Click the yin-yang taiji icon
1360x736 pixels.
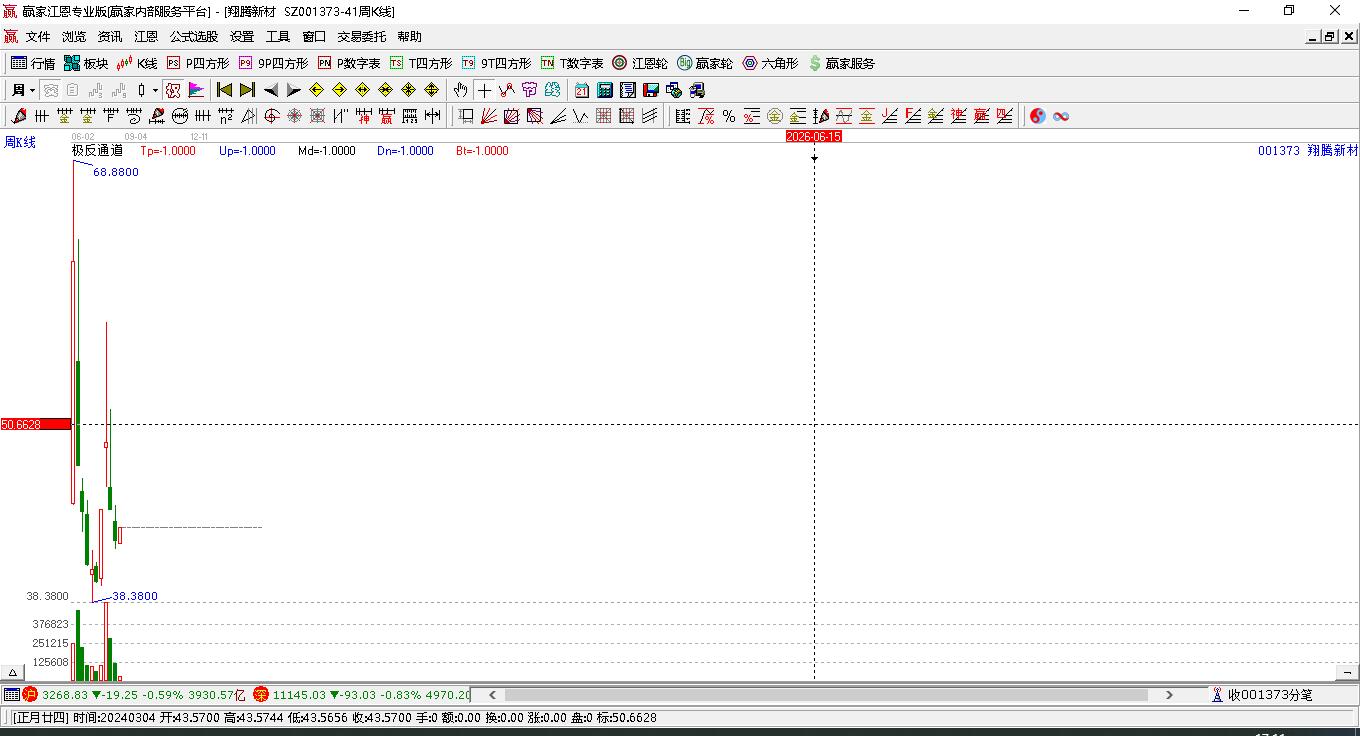pos(1037,116)
